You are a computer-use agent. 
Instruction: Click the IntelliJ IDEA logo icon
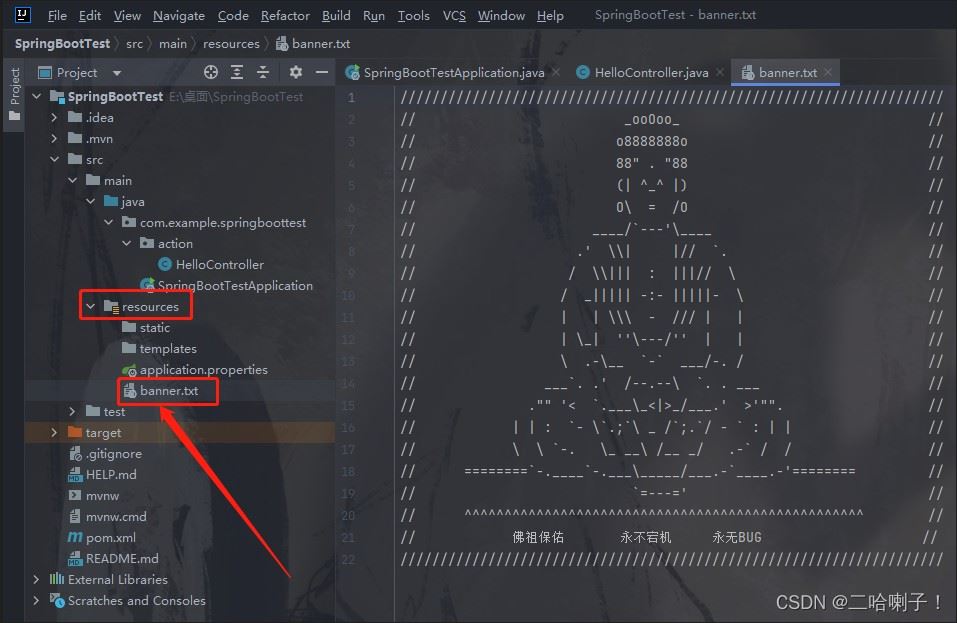point(23,15)
